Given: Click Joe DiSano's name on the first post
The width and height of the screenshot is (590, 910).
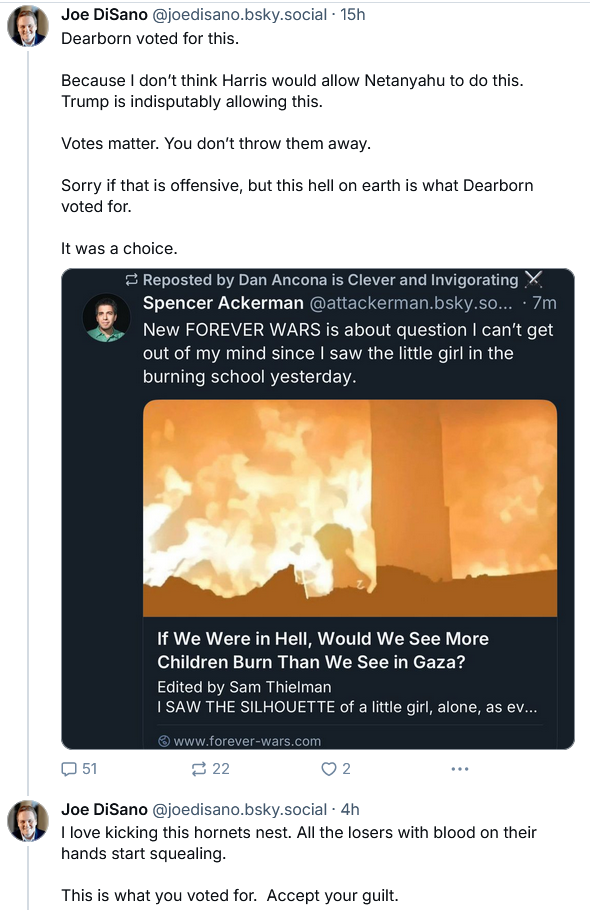Looking at the screenshot, I should [104, 14].
